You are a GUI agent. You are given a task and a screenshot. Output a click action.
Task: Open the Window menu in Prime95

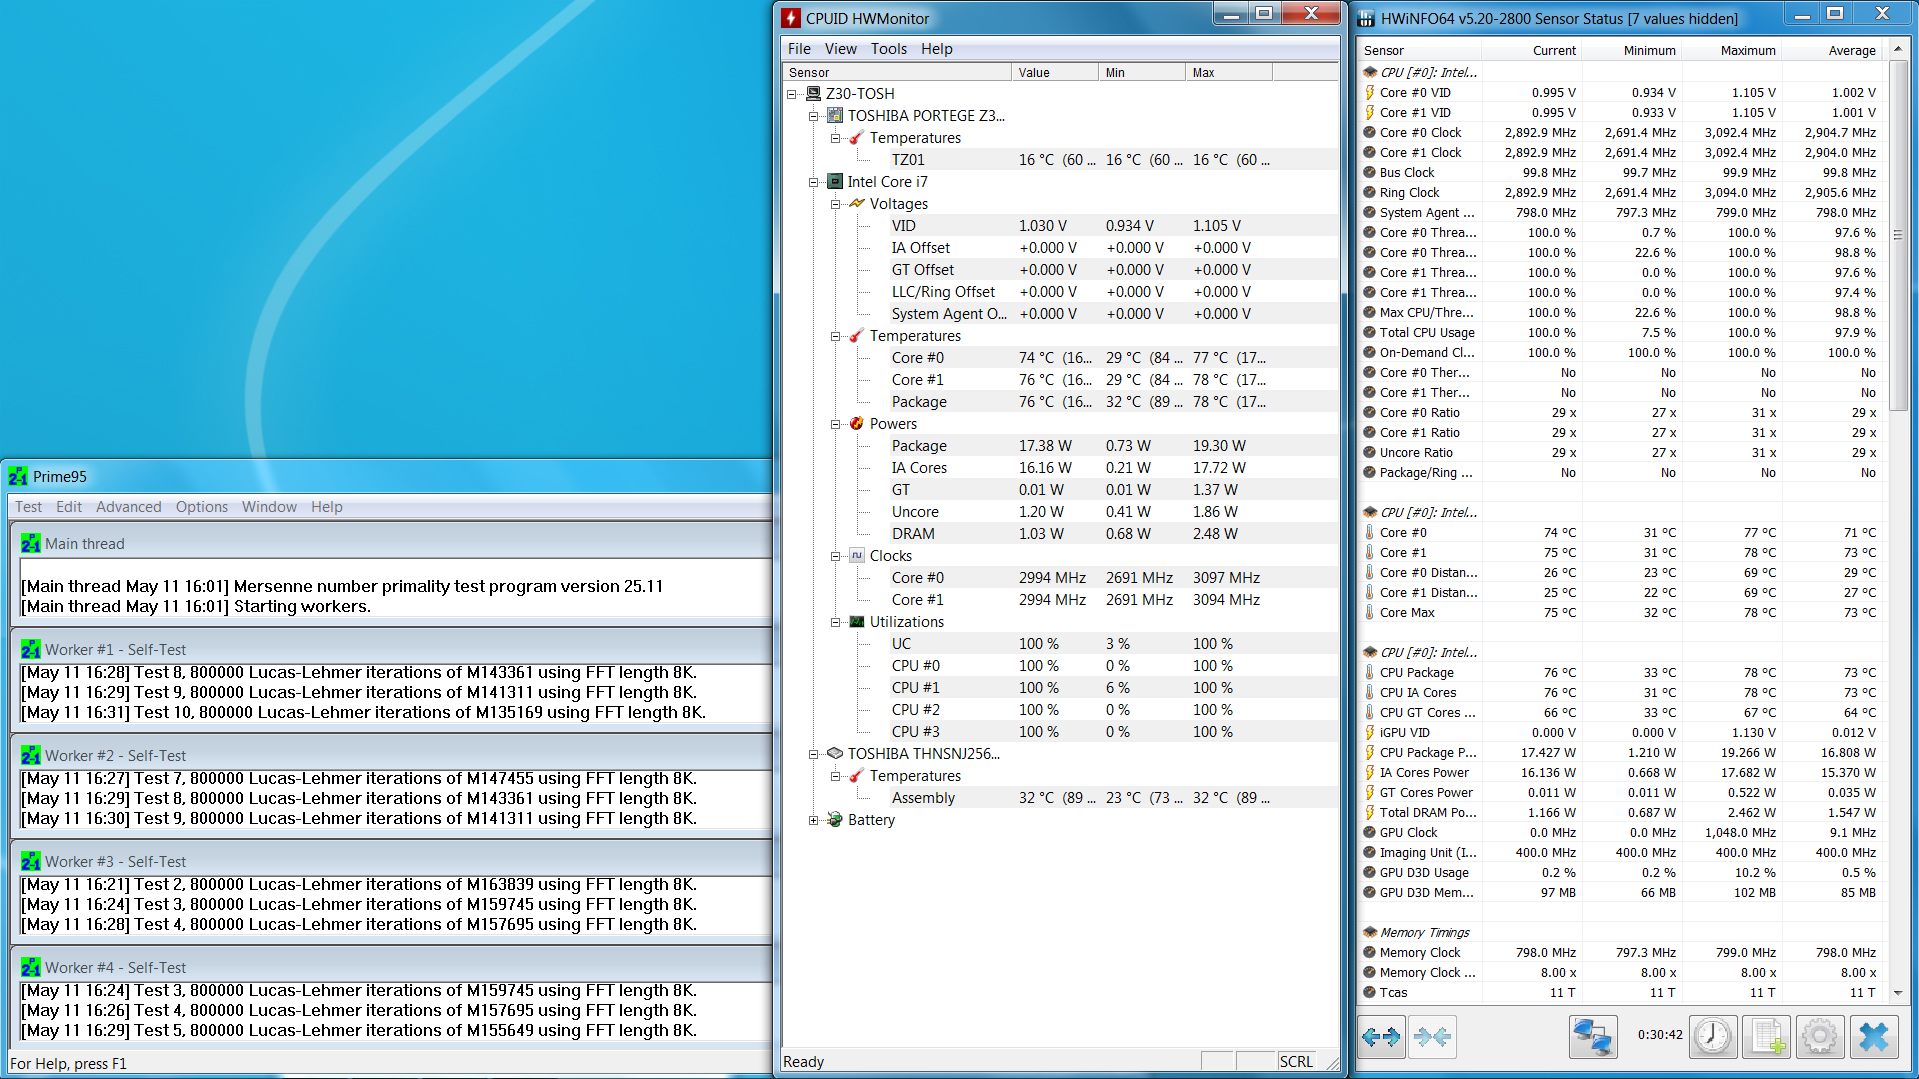pyautogui.click(x=269, y=507)
